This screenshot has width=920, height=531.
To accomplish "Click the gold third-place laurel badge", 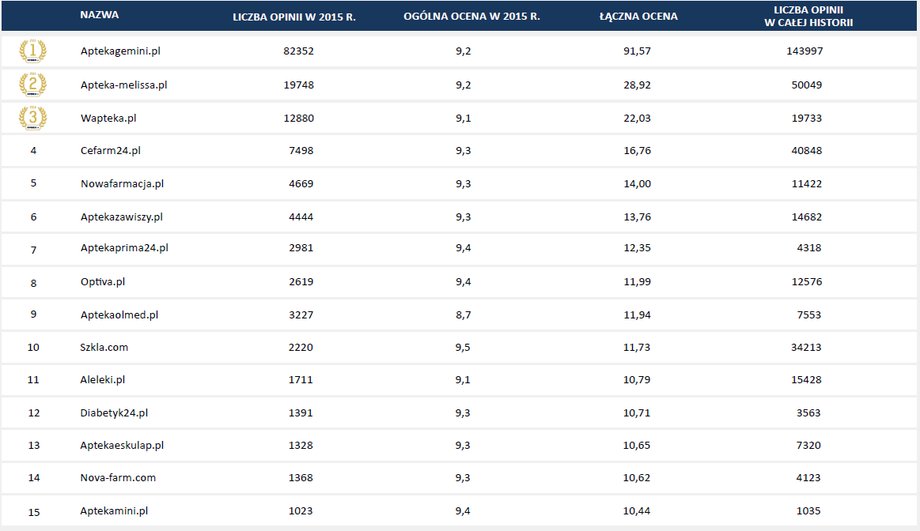I will tap(33, 118).
